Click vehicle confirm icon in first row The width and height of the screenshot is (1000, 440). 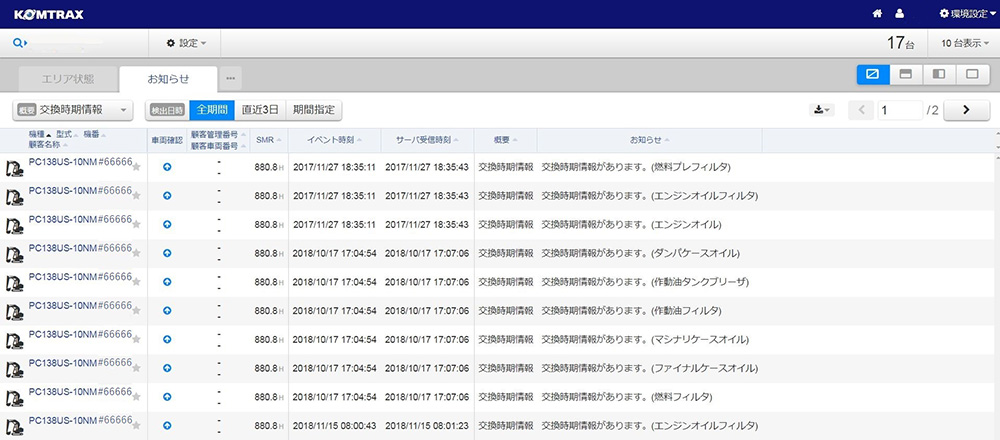[x=166, y=168]
